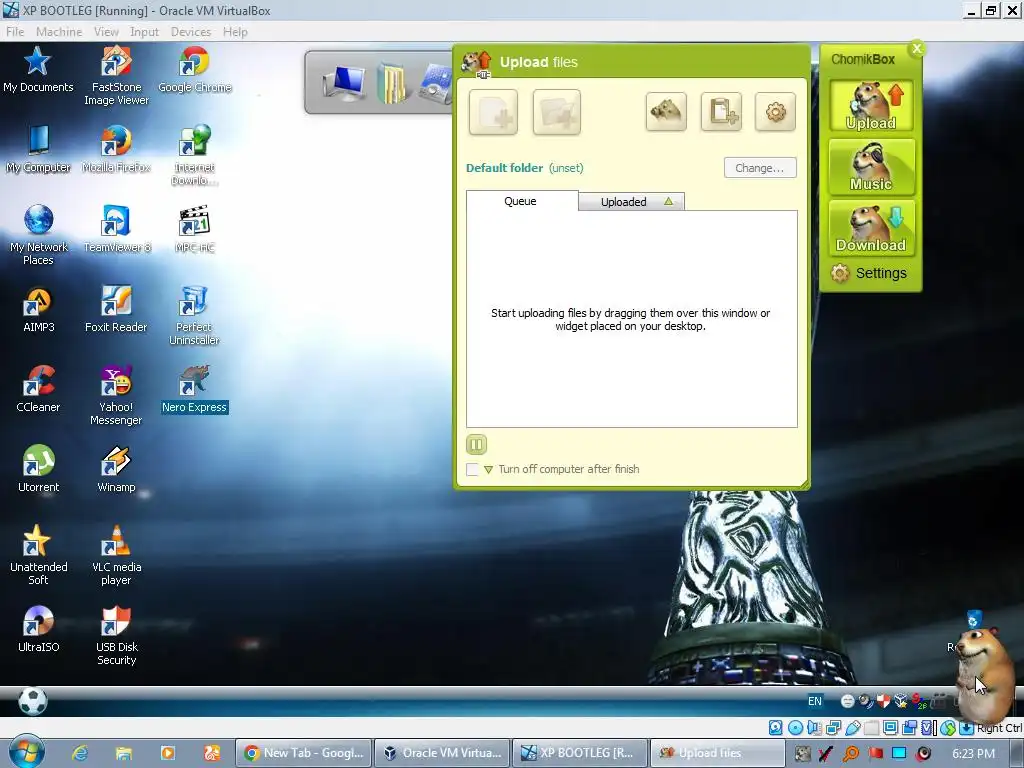
Task: Open the VirtualBox Machine menu
Action: pos(59,31)
